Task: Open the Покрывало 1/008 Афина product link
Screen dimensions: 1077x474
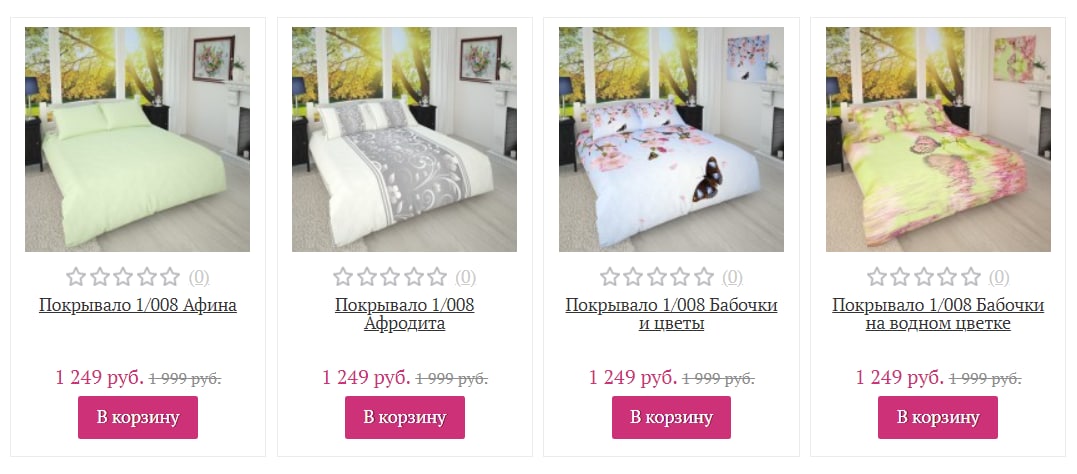Action: tap(138, 305)
